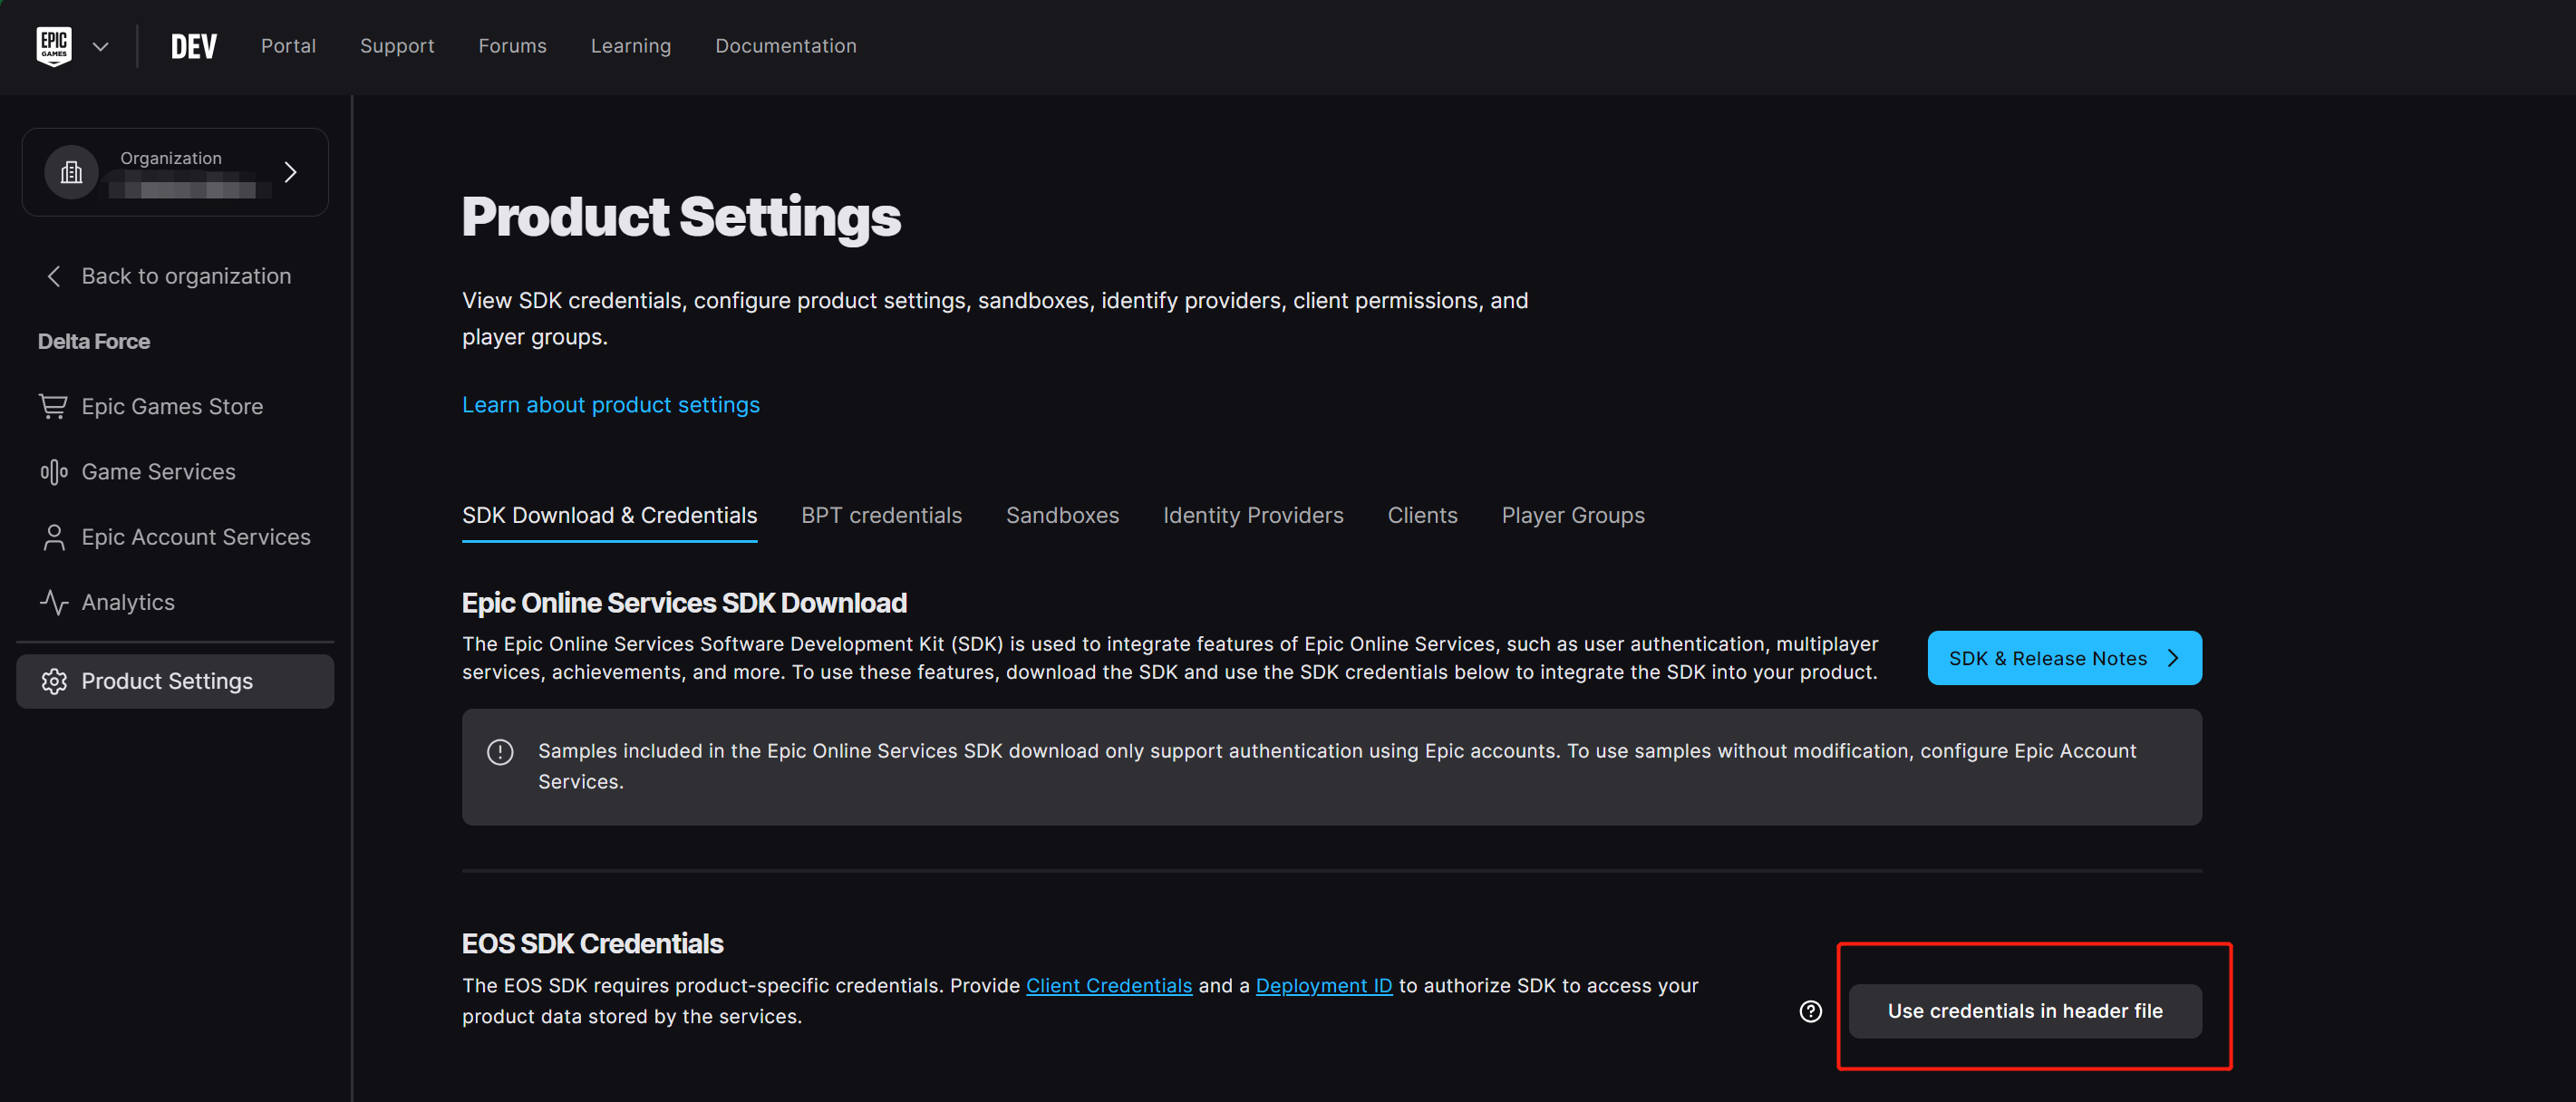This screenshot has width=2576, height=1102.
Task: Expand the Organization selector chevron
Action: 290,172
